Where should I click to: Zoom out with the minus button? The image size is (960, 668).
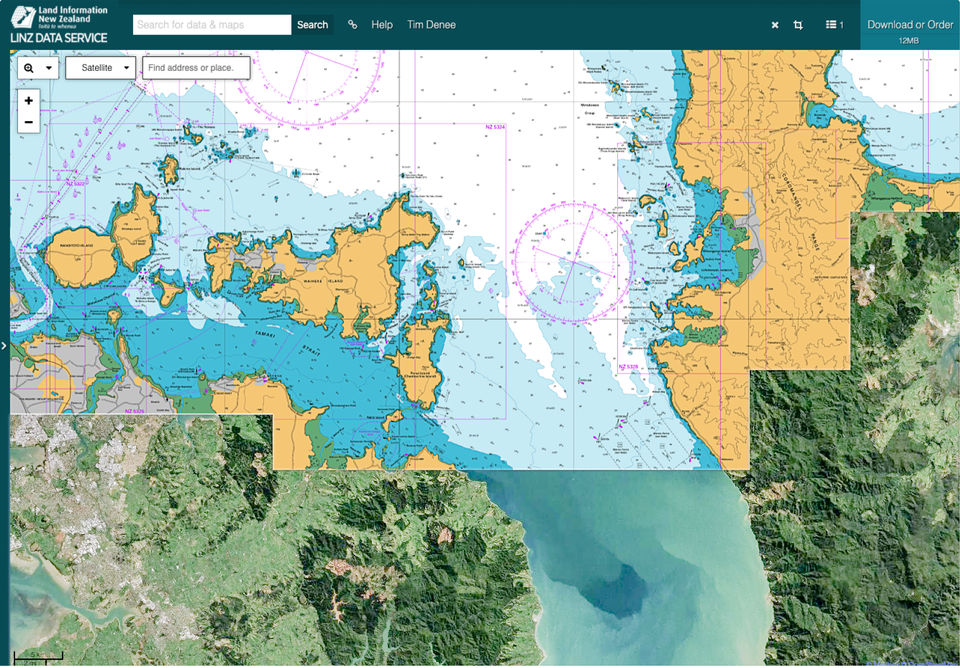click(x=29, y=122)
